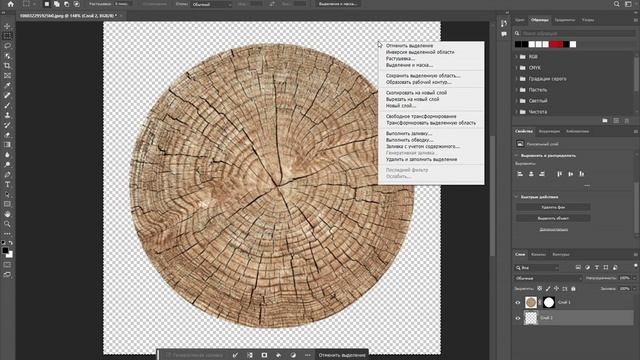640x360 pixels.
Task: Hide layer Слой 2 with its eye icon
Action: (518, 318)
